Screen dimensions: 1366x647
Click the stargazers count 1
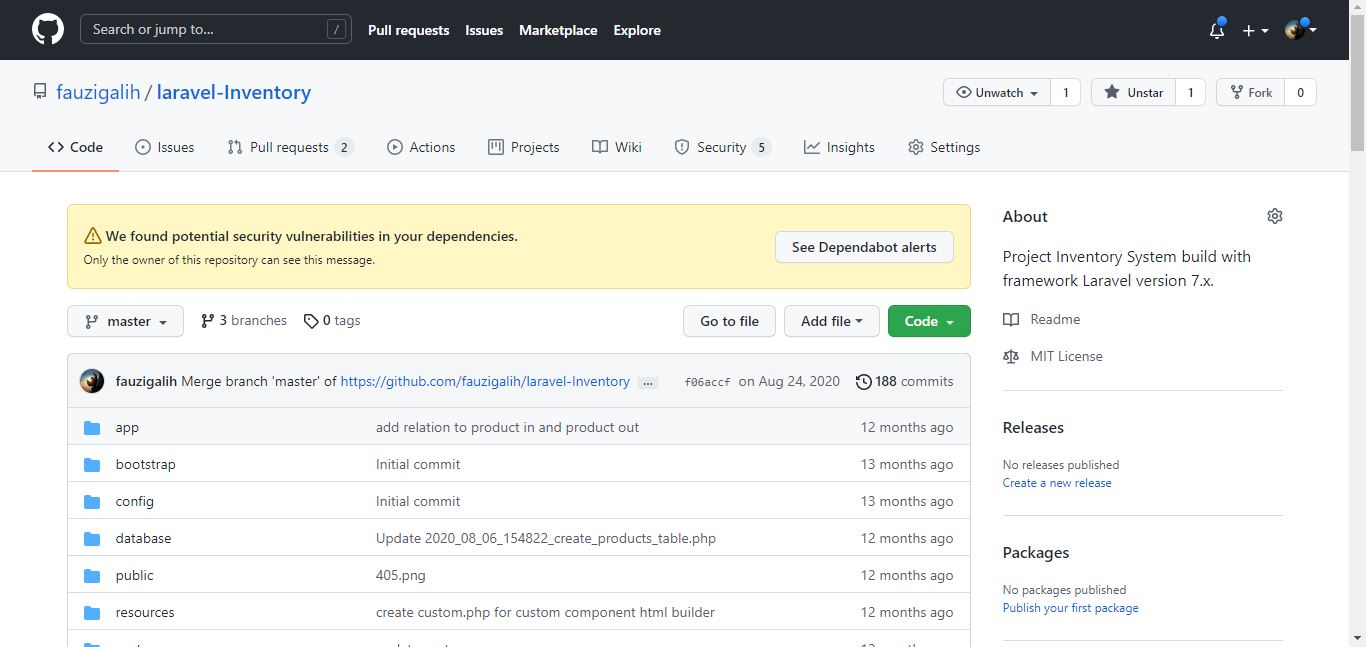tap(1190, 92)
